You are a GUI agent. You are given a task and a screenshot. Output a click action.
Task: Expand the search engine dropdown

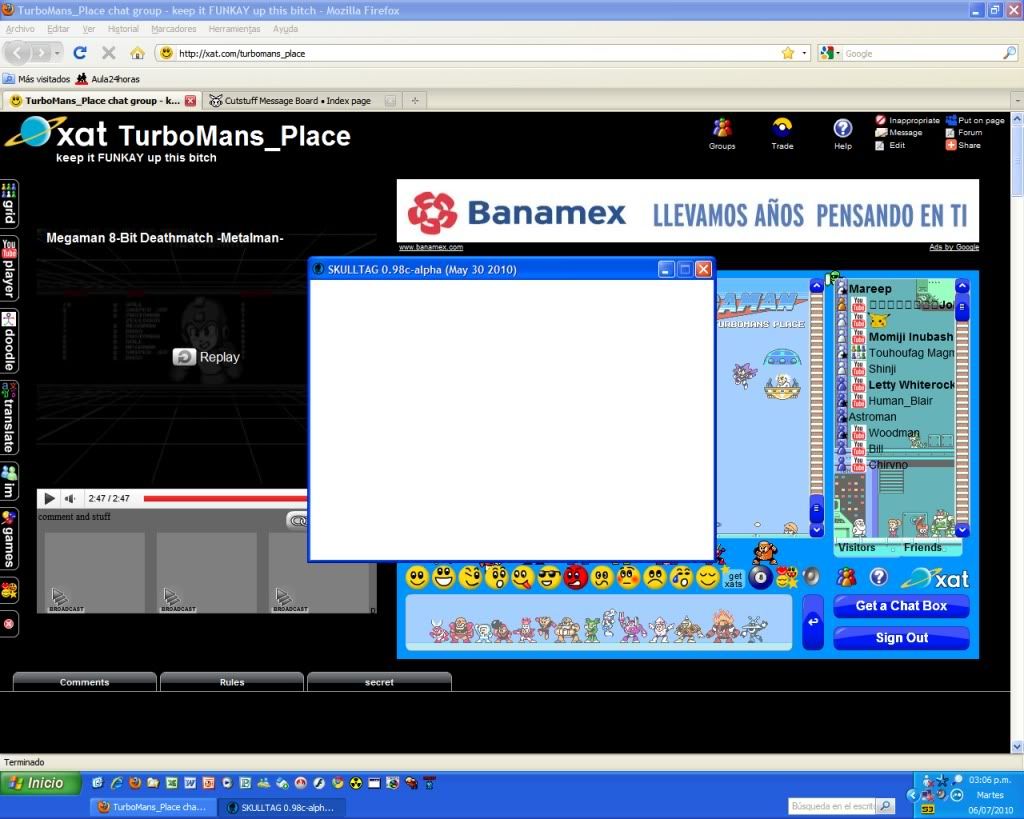[829, 53]
